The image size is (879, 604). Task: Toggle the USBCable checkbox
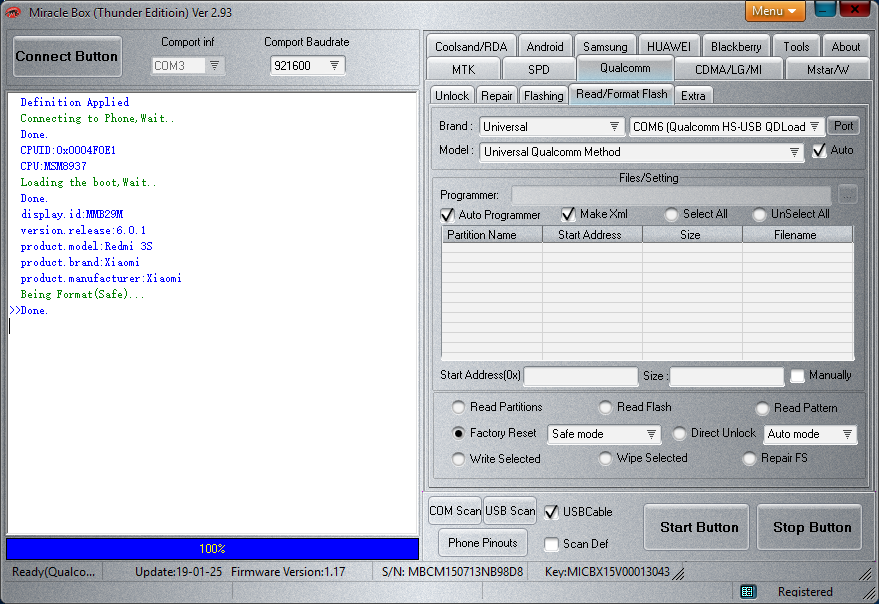[552, 511]
